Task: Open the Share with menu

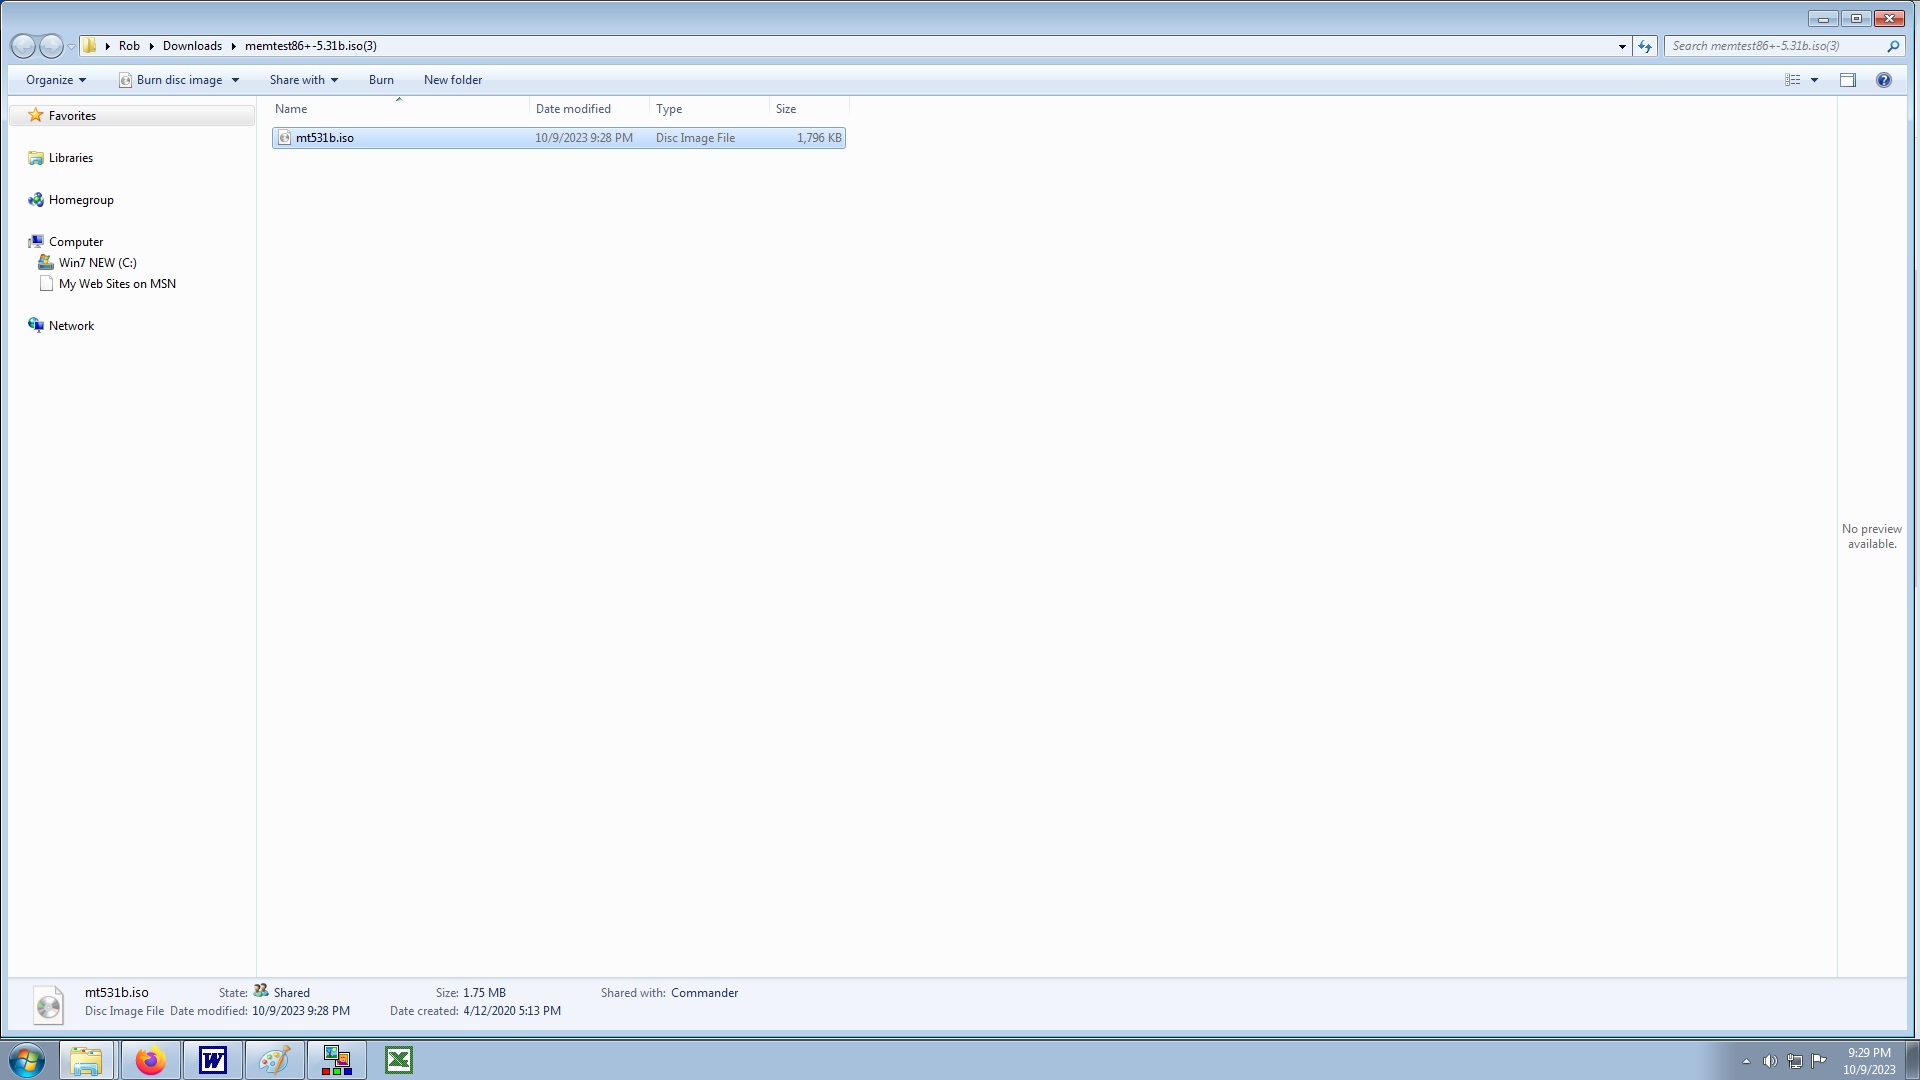Action: point(303,80)
